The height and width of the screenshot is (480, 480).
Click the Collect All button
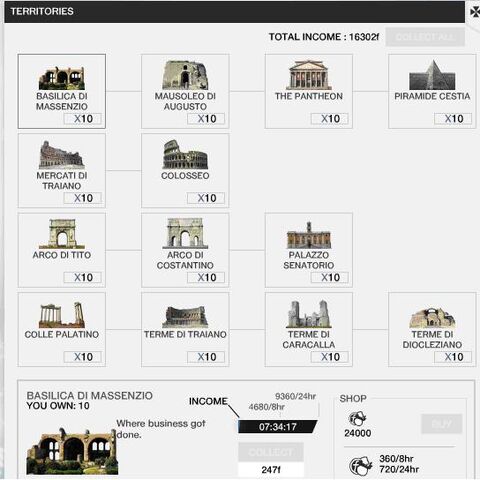pyautogui.click(x=425, y=37)
